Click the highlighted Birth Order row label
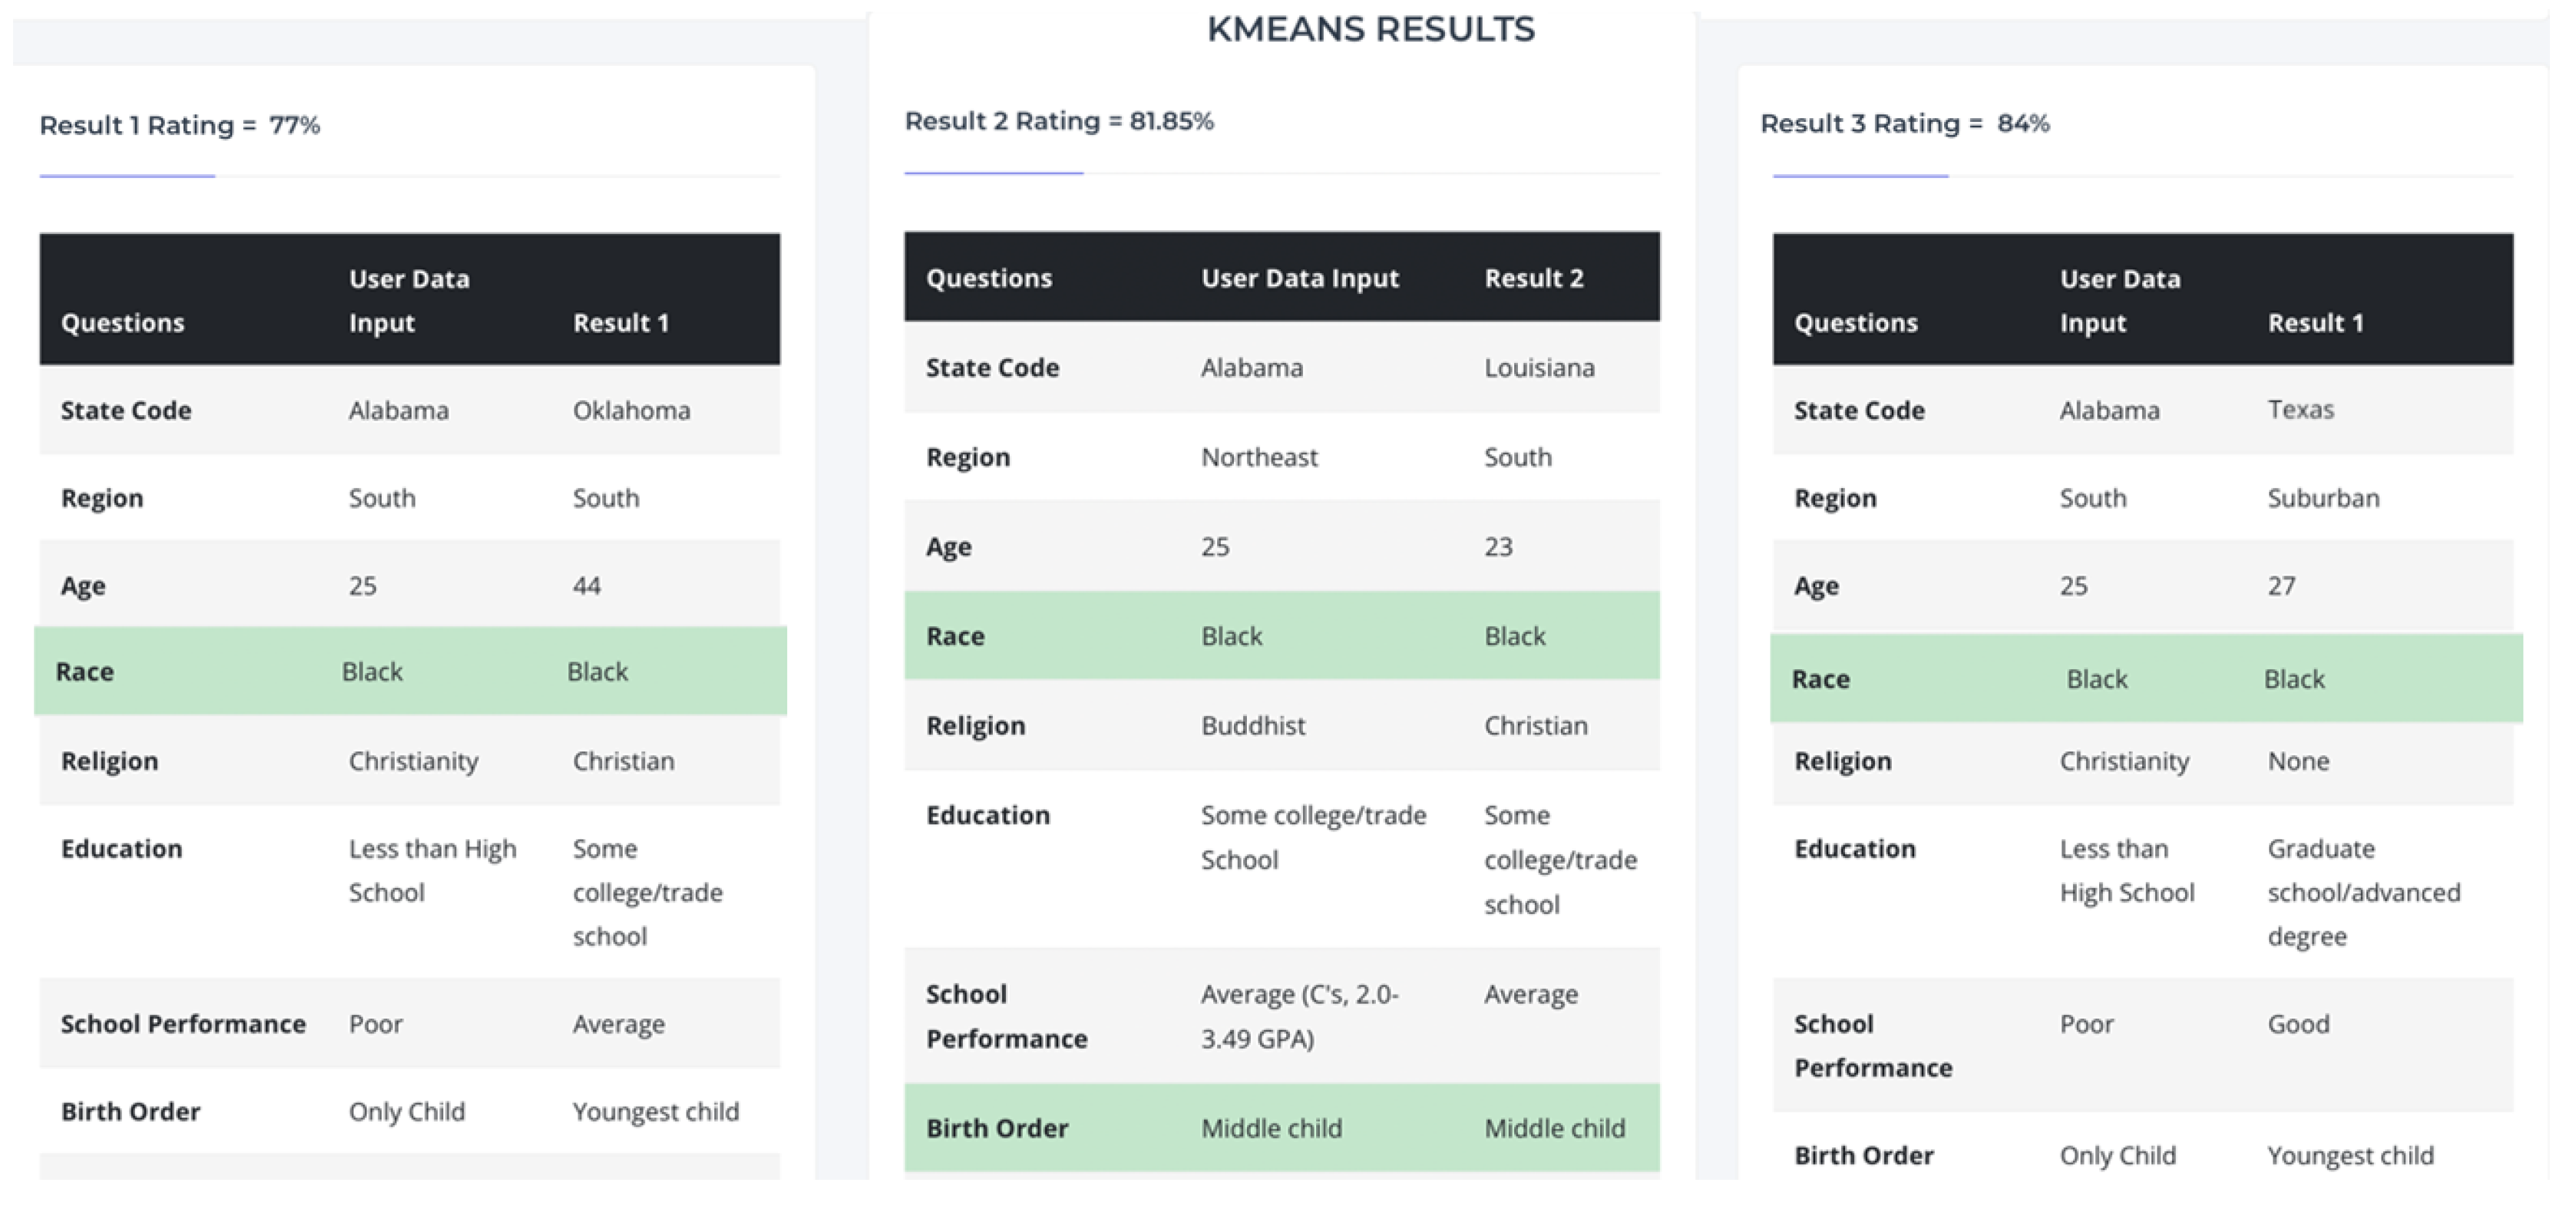2576x1222 pixels. coord(997,1128)
